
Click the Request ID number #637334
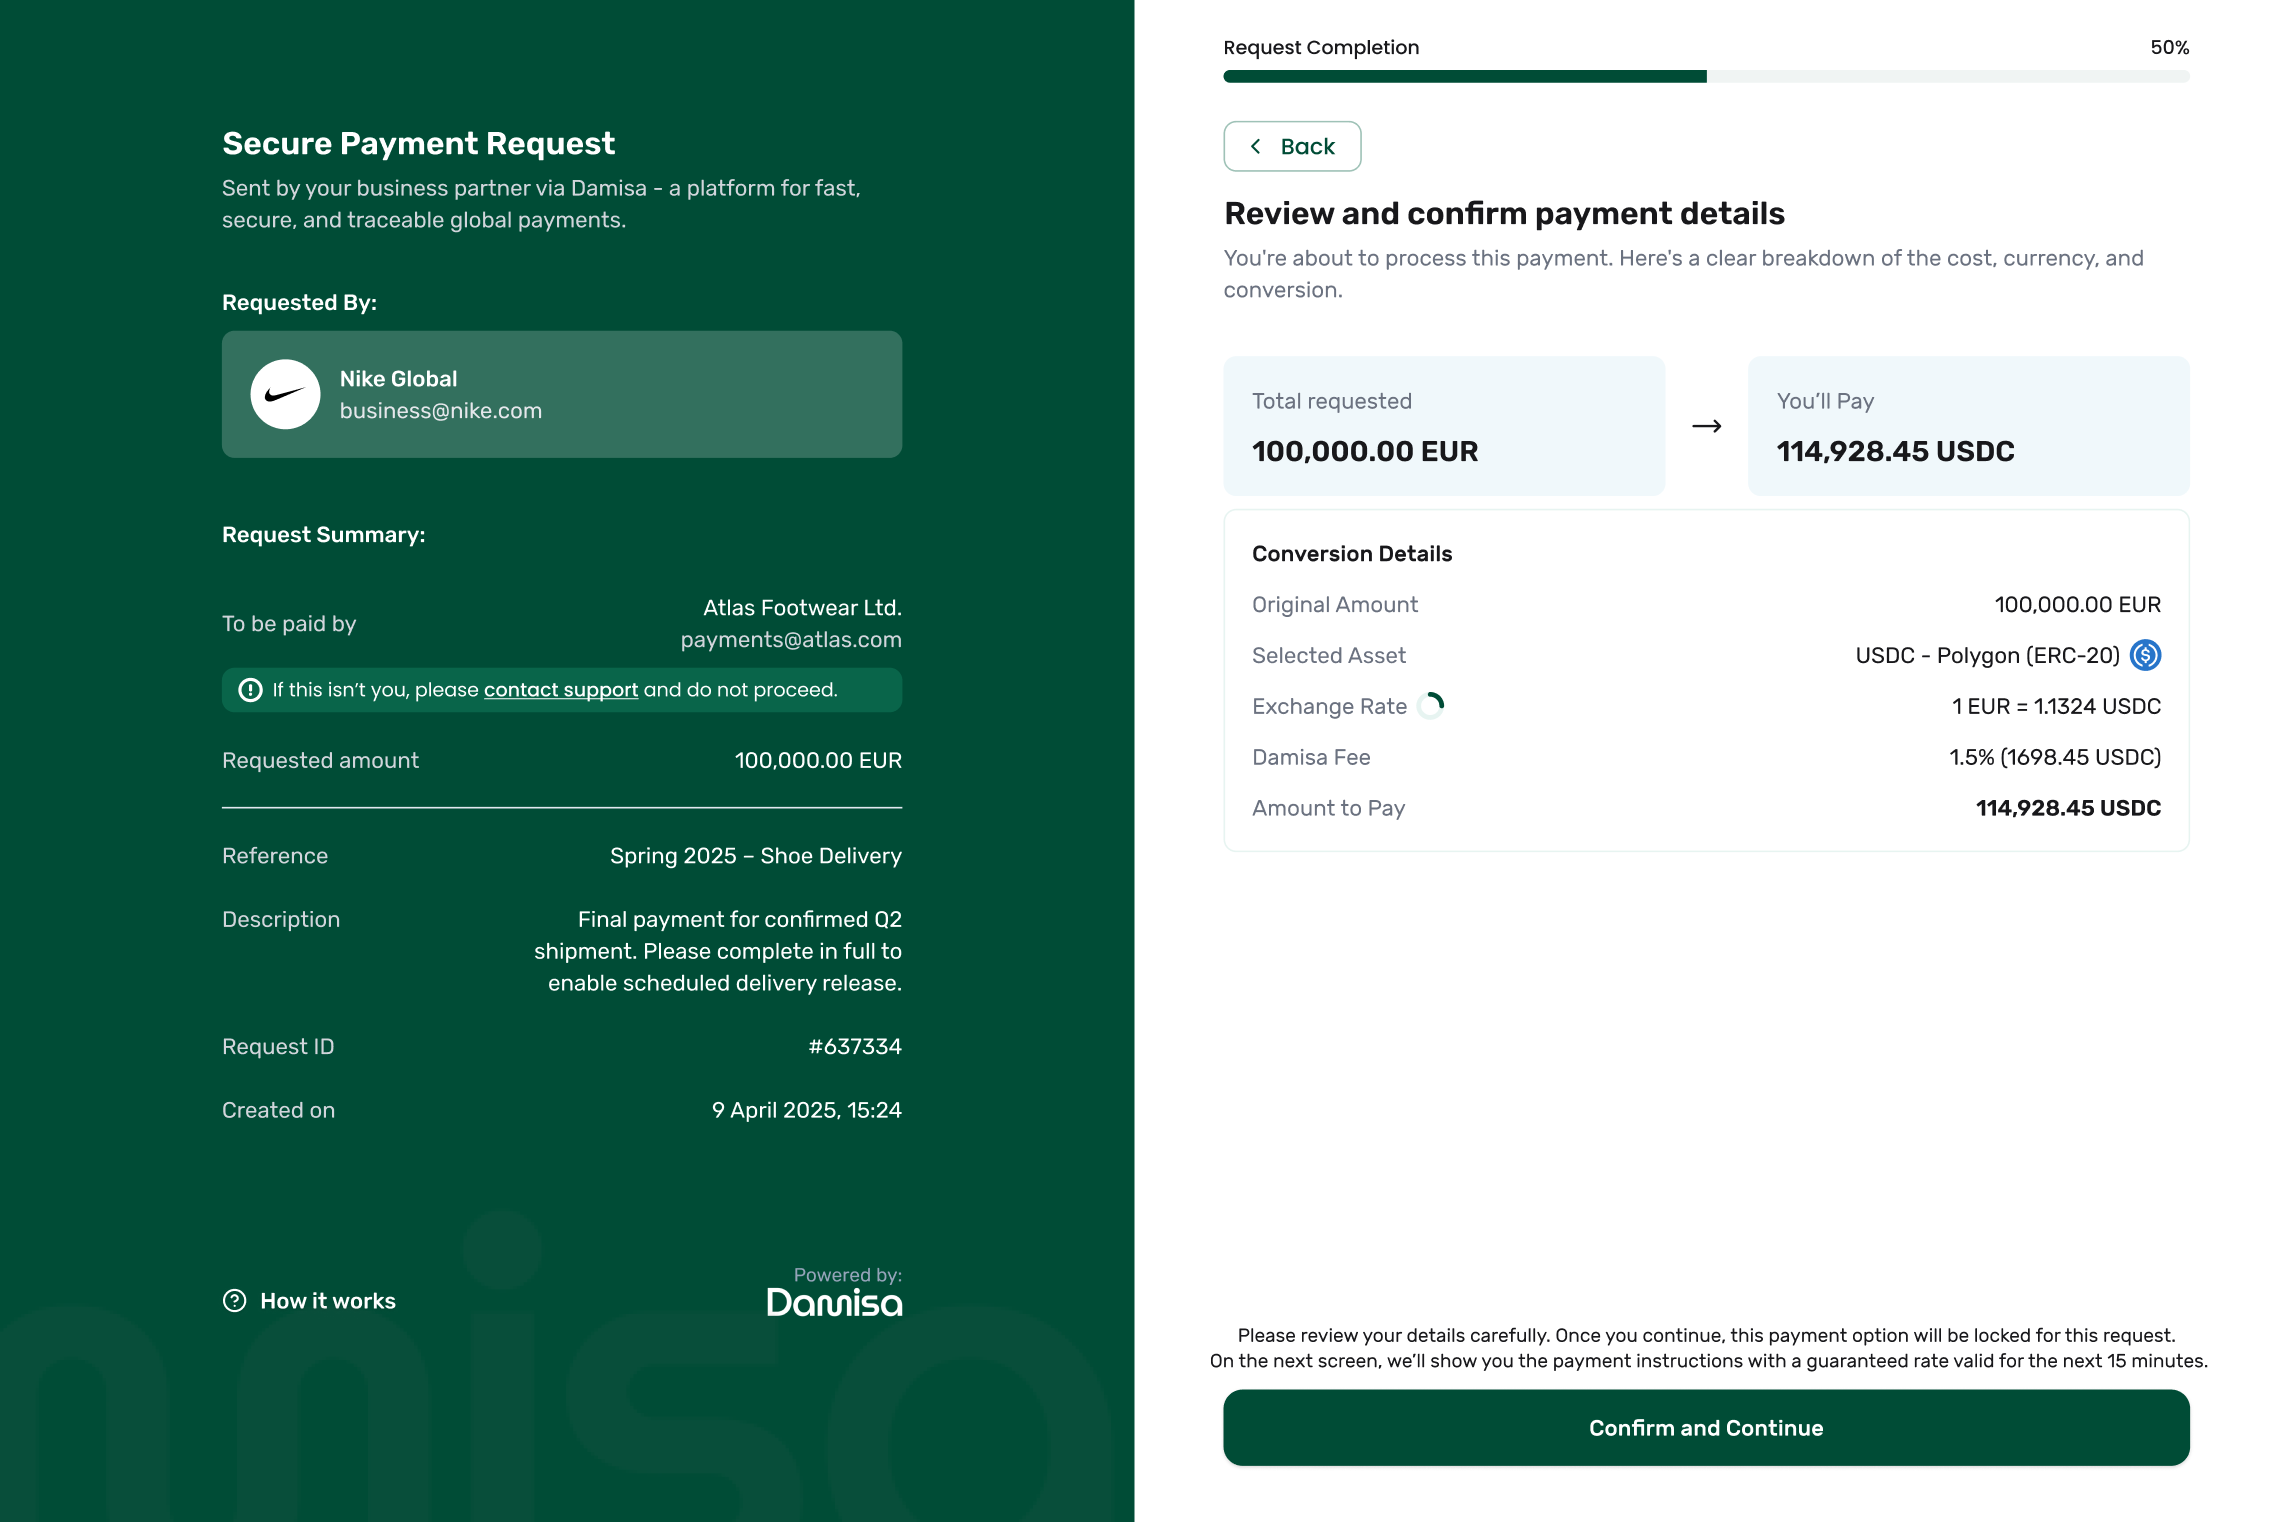tap(854, 1046)
